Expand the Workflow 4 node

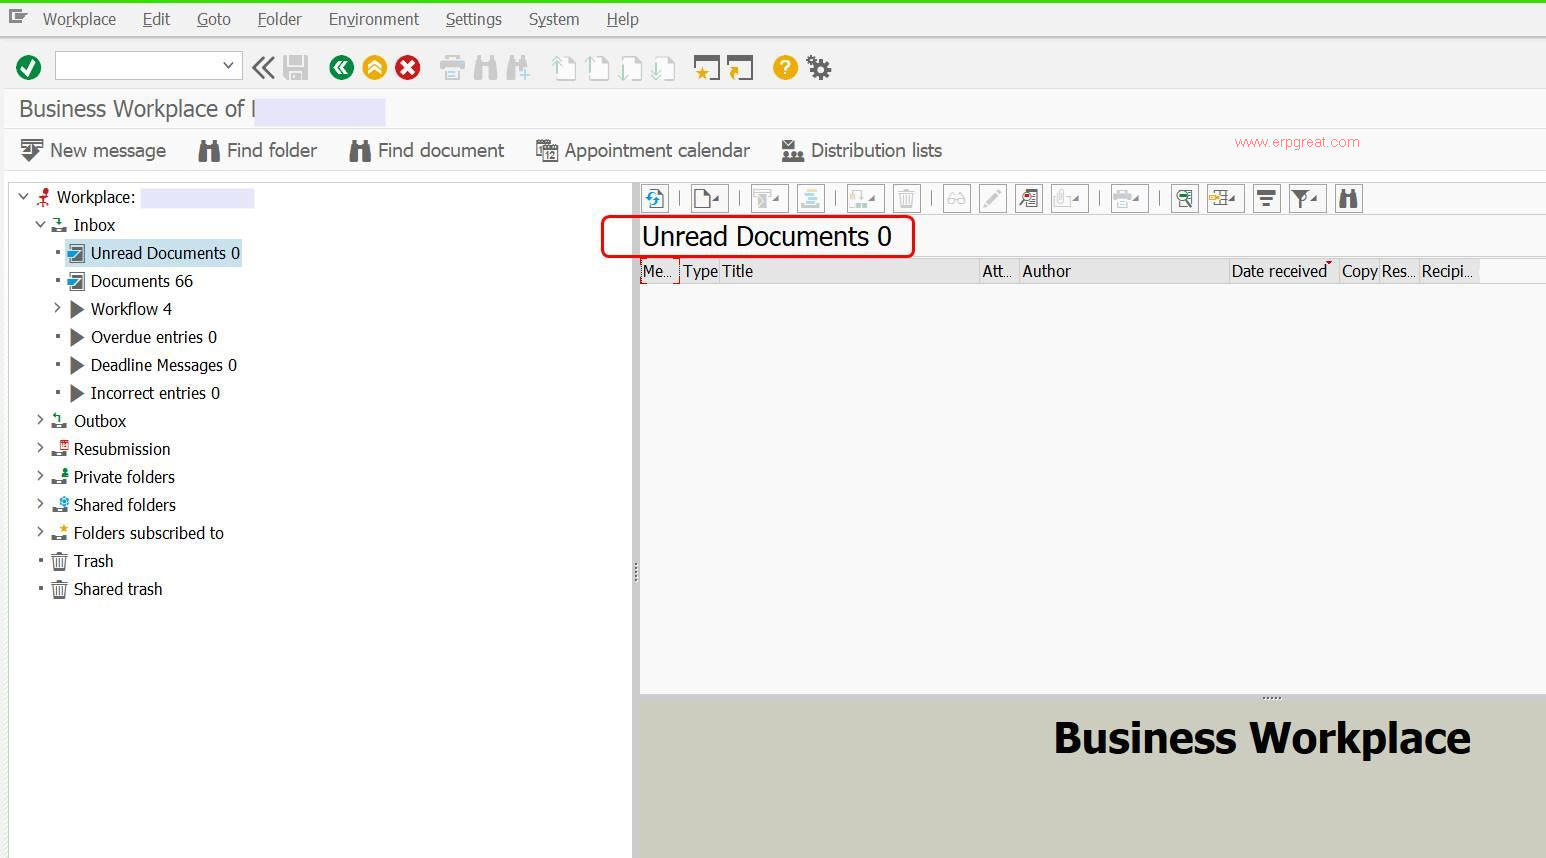[57, 309]
